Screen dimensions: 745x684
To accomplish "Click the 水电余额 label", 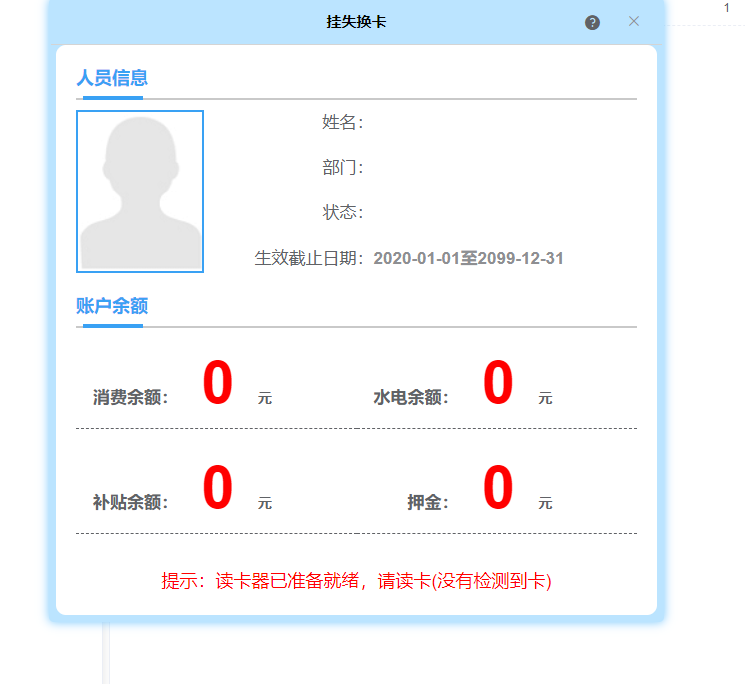I will pyautogui.click(x=411, y=397).
